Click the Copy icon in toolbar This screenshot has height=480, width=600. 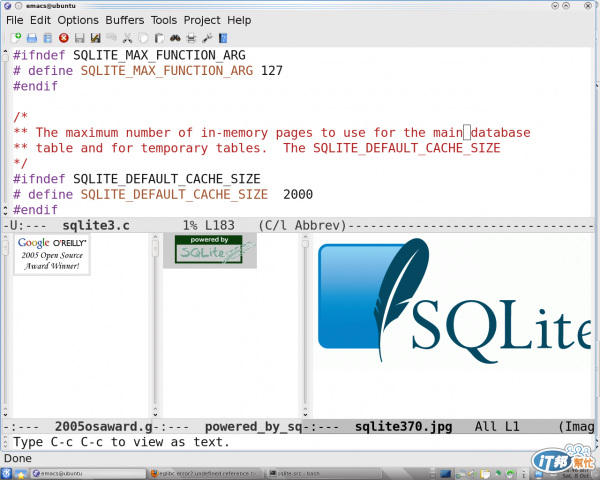pos(143,38)
